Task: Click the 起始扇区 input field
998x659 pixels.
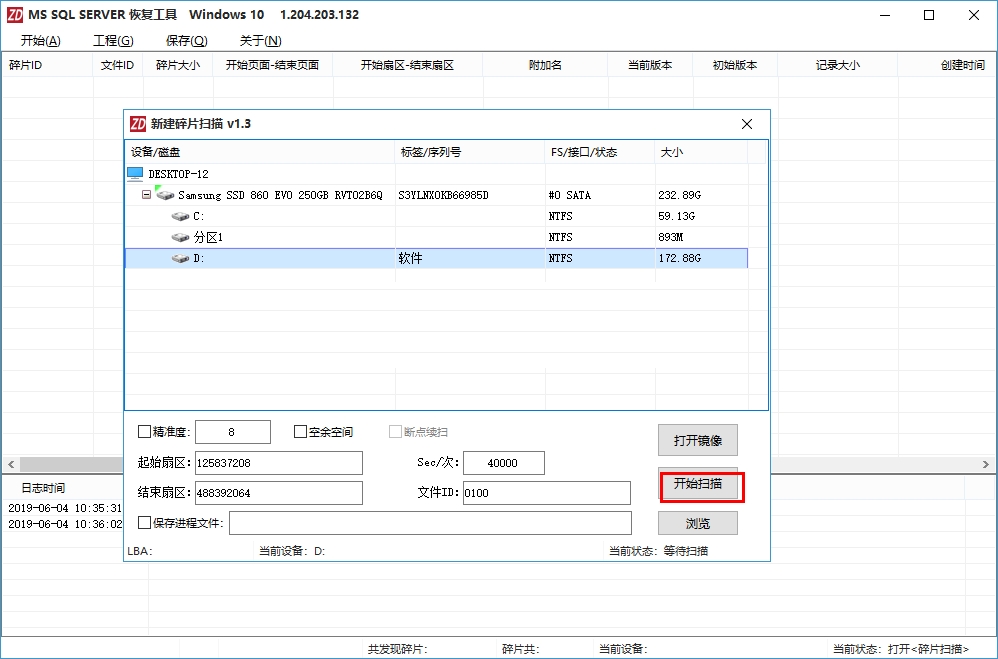Action: pyautogui.click(x=279, y=463)
